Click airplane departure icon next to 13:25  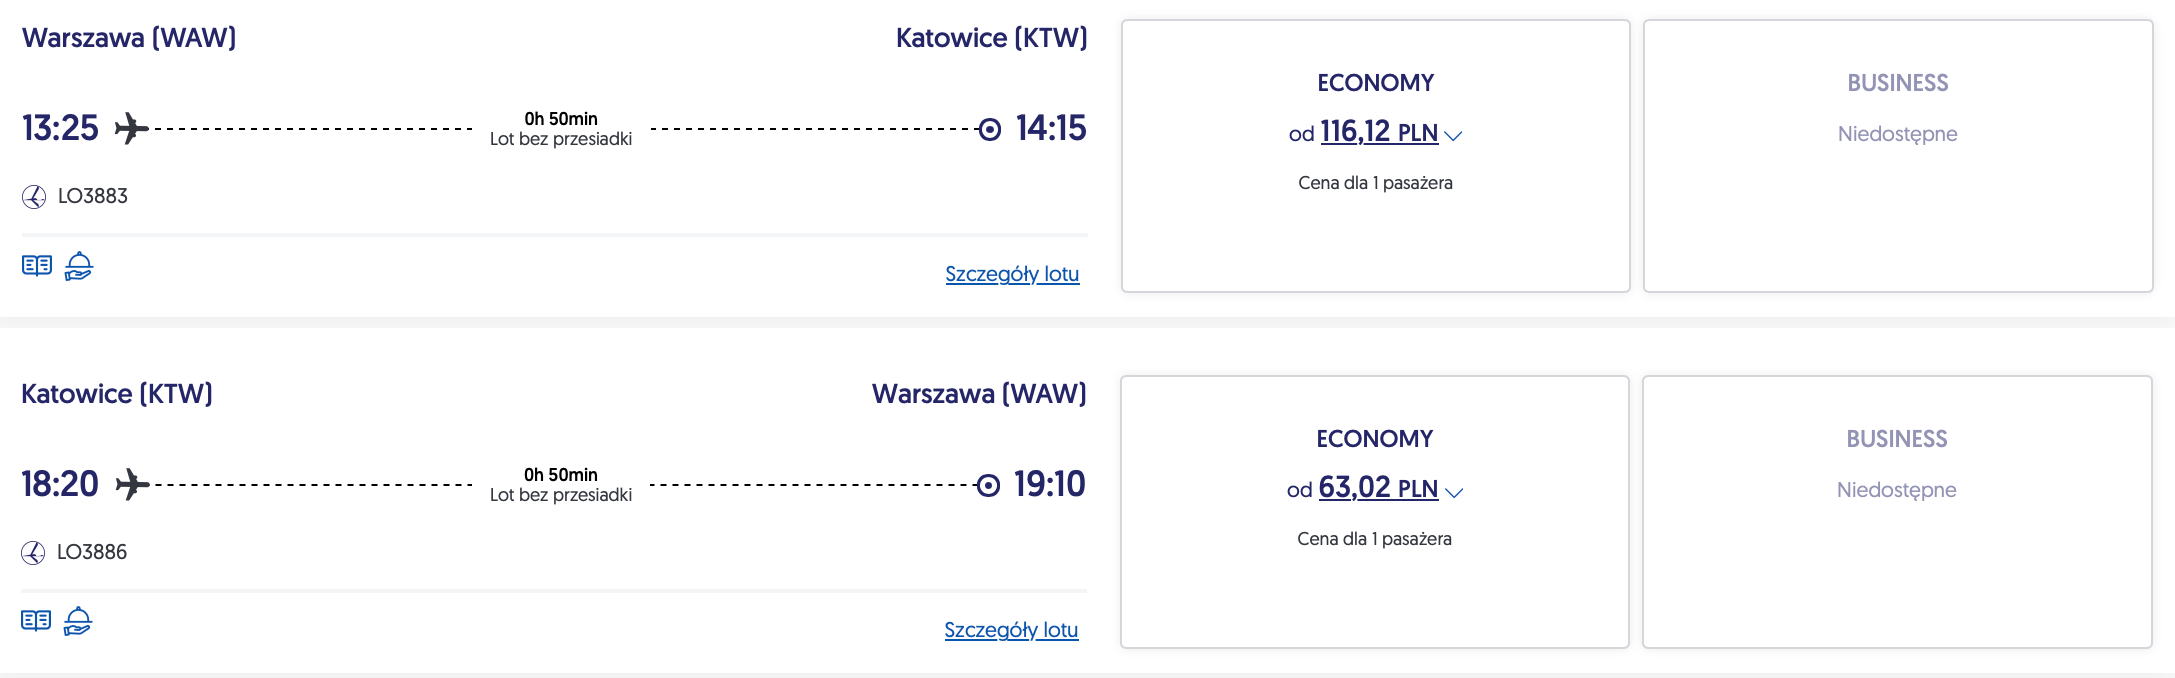pyautogui.click(x=131, y=129)
